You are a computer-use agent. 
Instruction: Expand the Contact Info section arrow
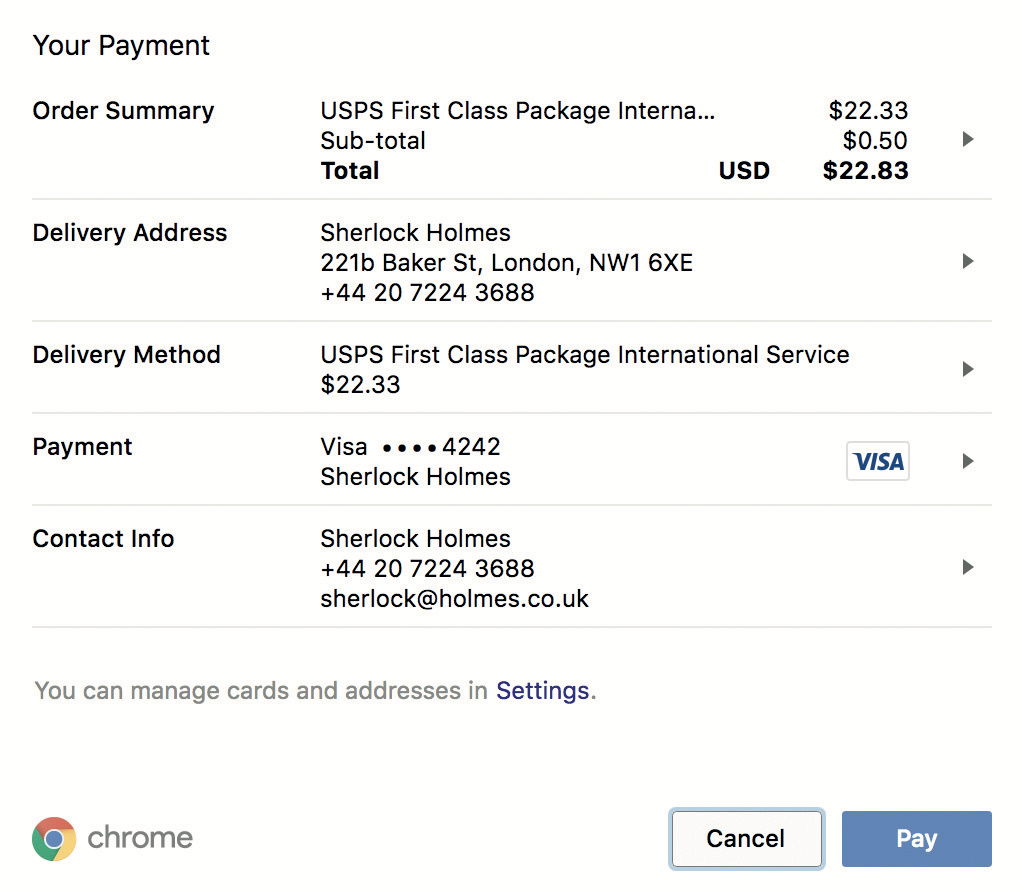967,568
